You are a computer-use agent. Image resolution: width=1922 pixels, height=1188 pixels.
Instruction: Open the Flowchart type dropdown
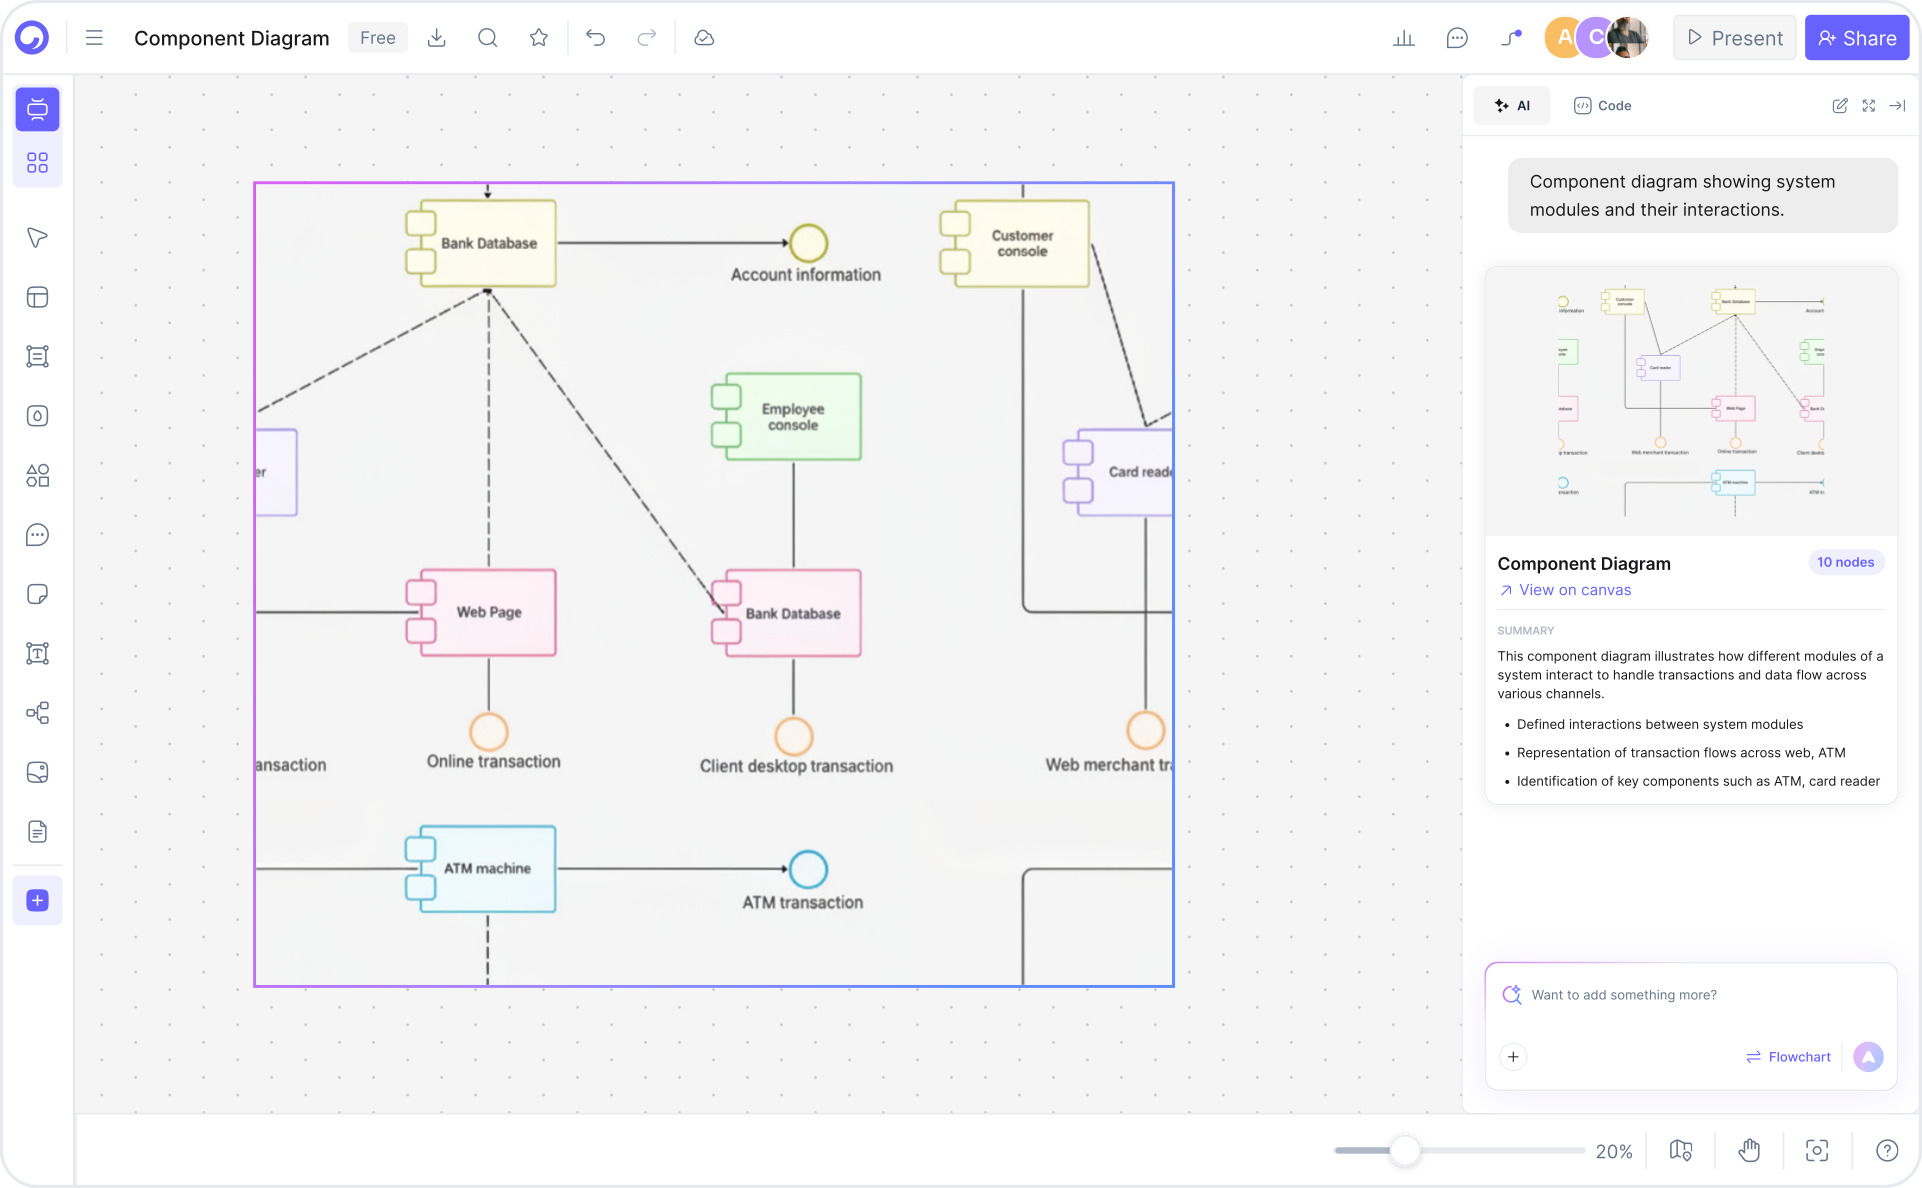point(1788,1056)
